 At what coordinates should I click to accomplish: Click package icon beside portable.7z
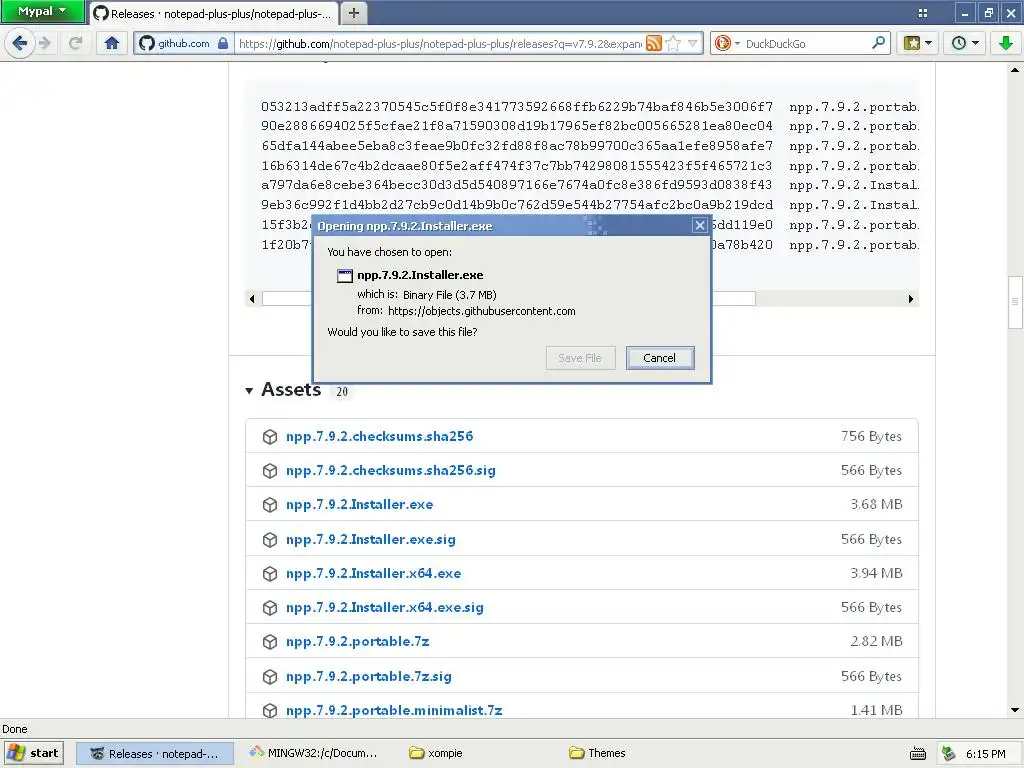tap(270, 642)
